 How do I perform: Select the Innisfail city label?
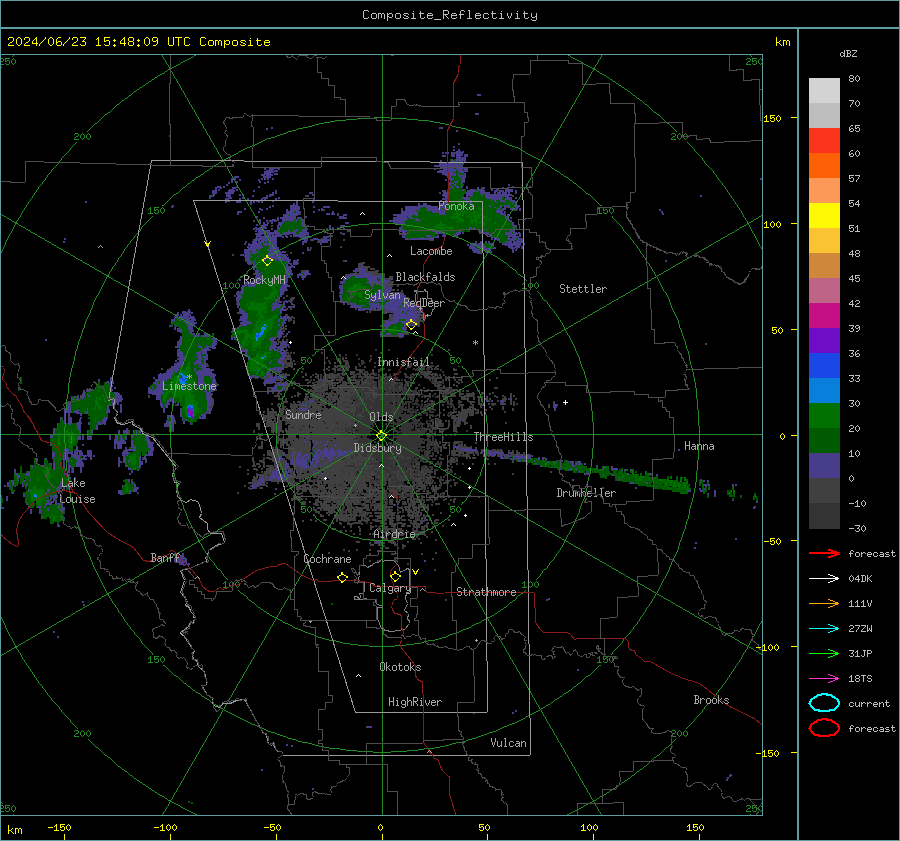403,362
